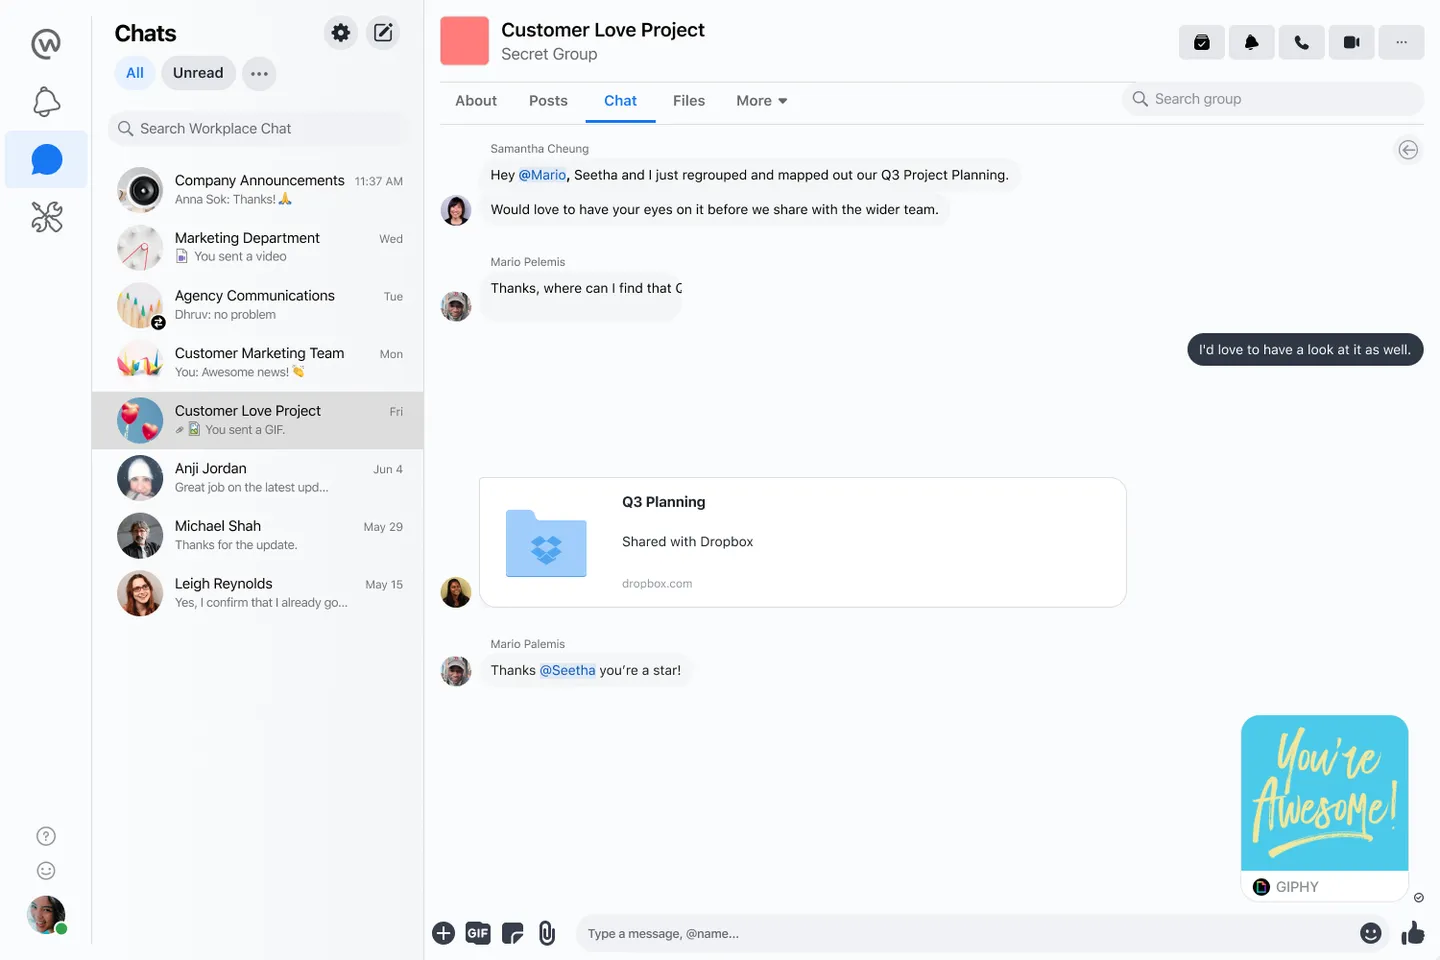
Task: Switch to the Files tab
Action: point(689,101)
